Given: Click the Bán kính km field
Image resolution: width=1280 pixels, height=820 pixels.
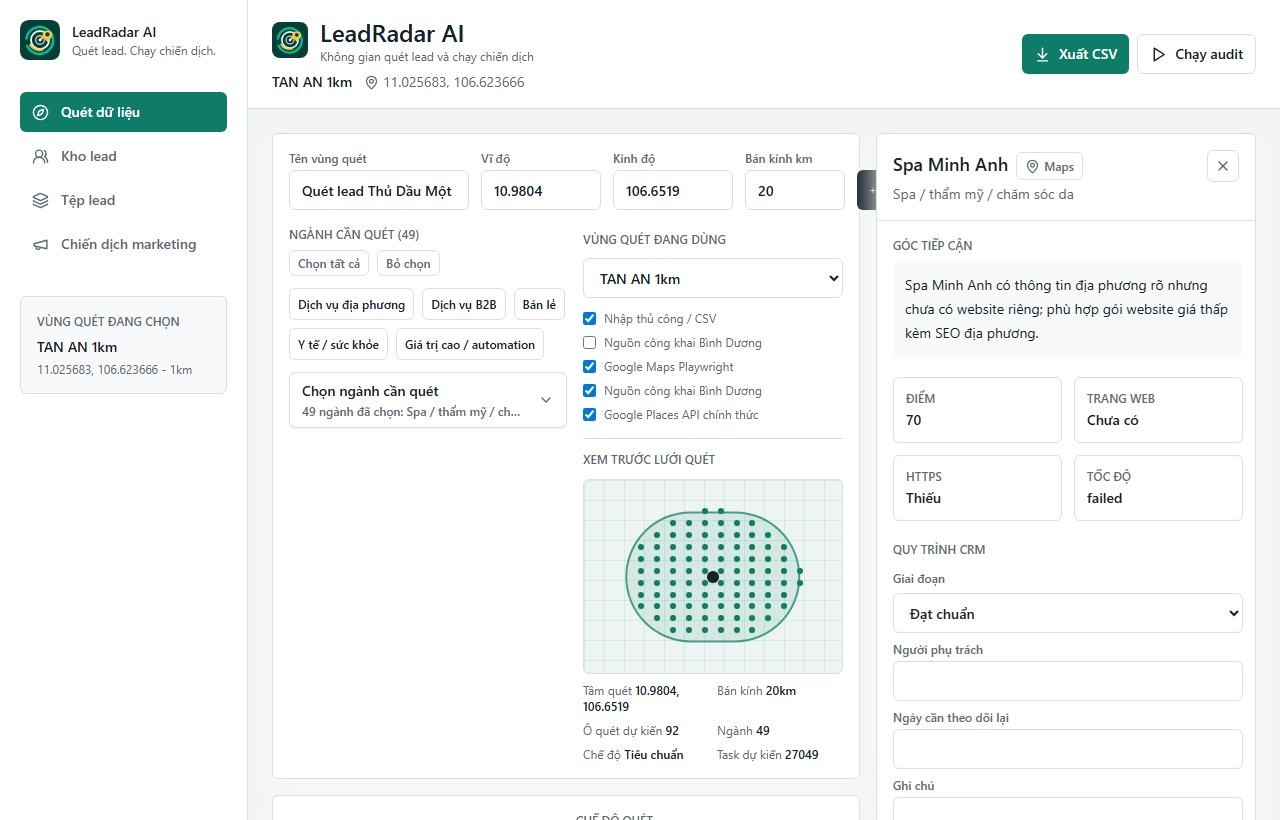Looking at the screenshot, I should point(795,190).
